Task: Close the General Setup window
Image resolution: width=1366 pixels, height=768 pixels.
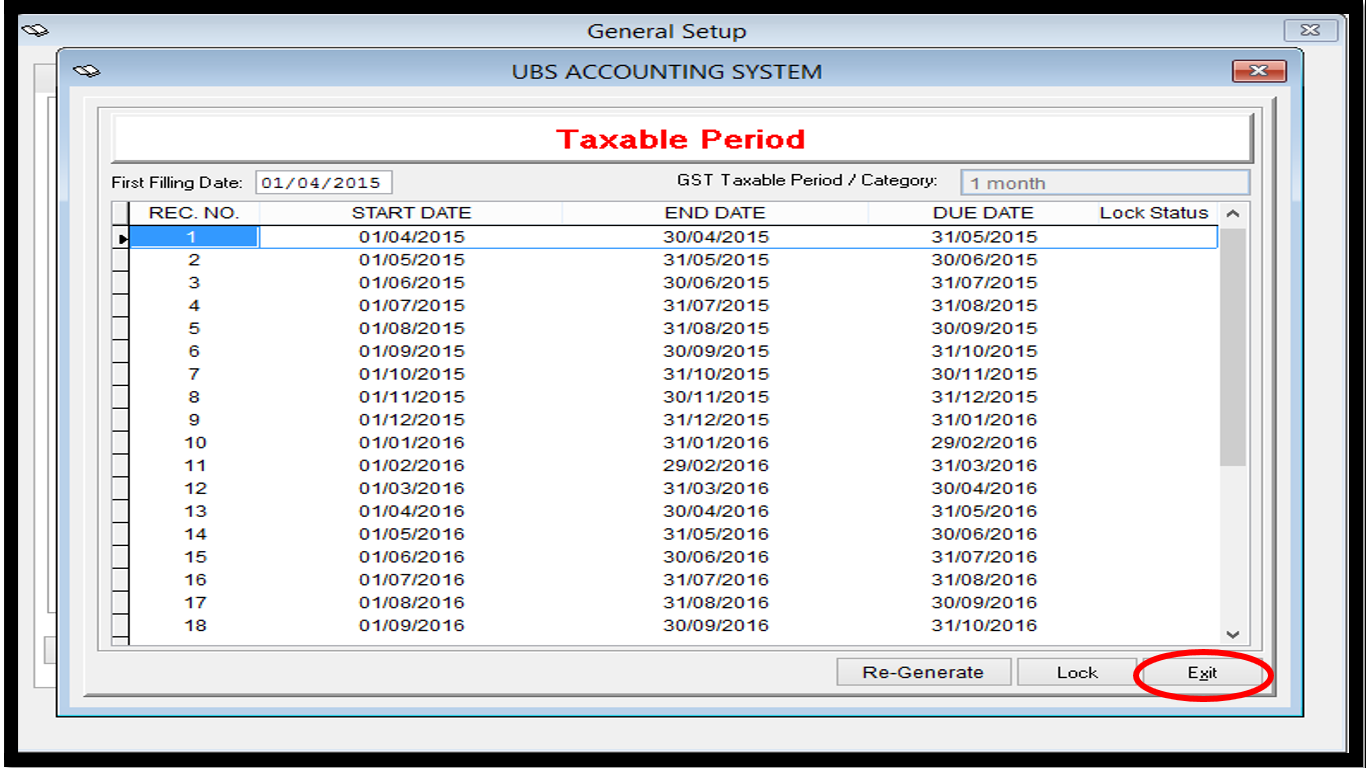Action: [x=1311, y=31]
